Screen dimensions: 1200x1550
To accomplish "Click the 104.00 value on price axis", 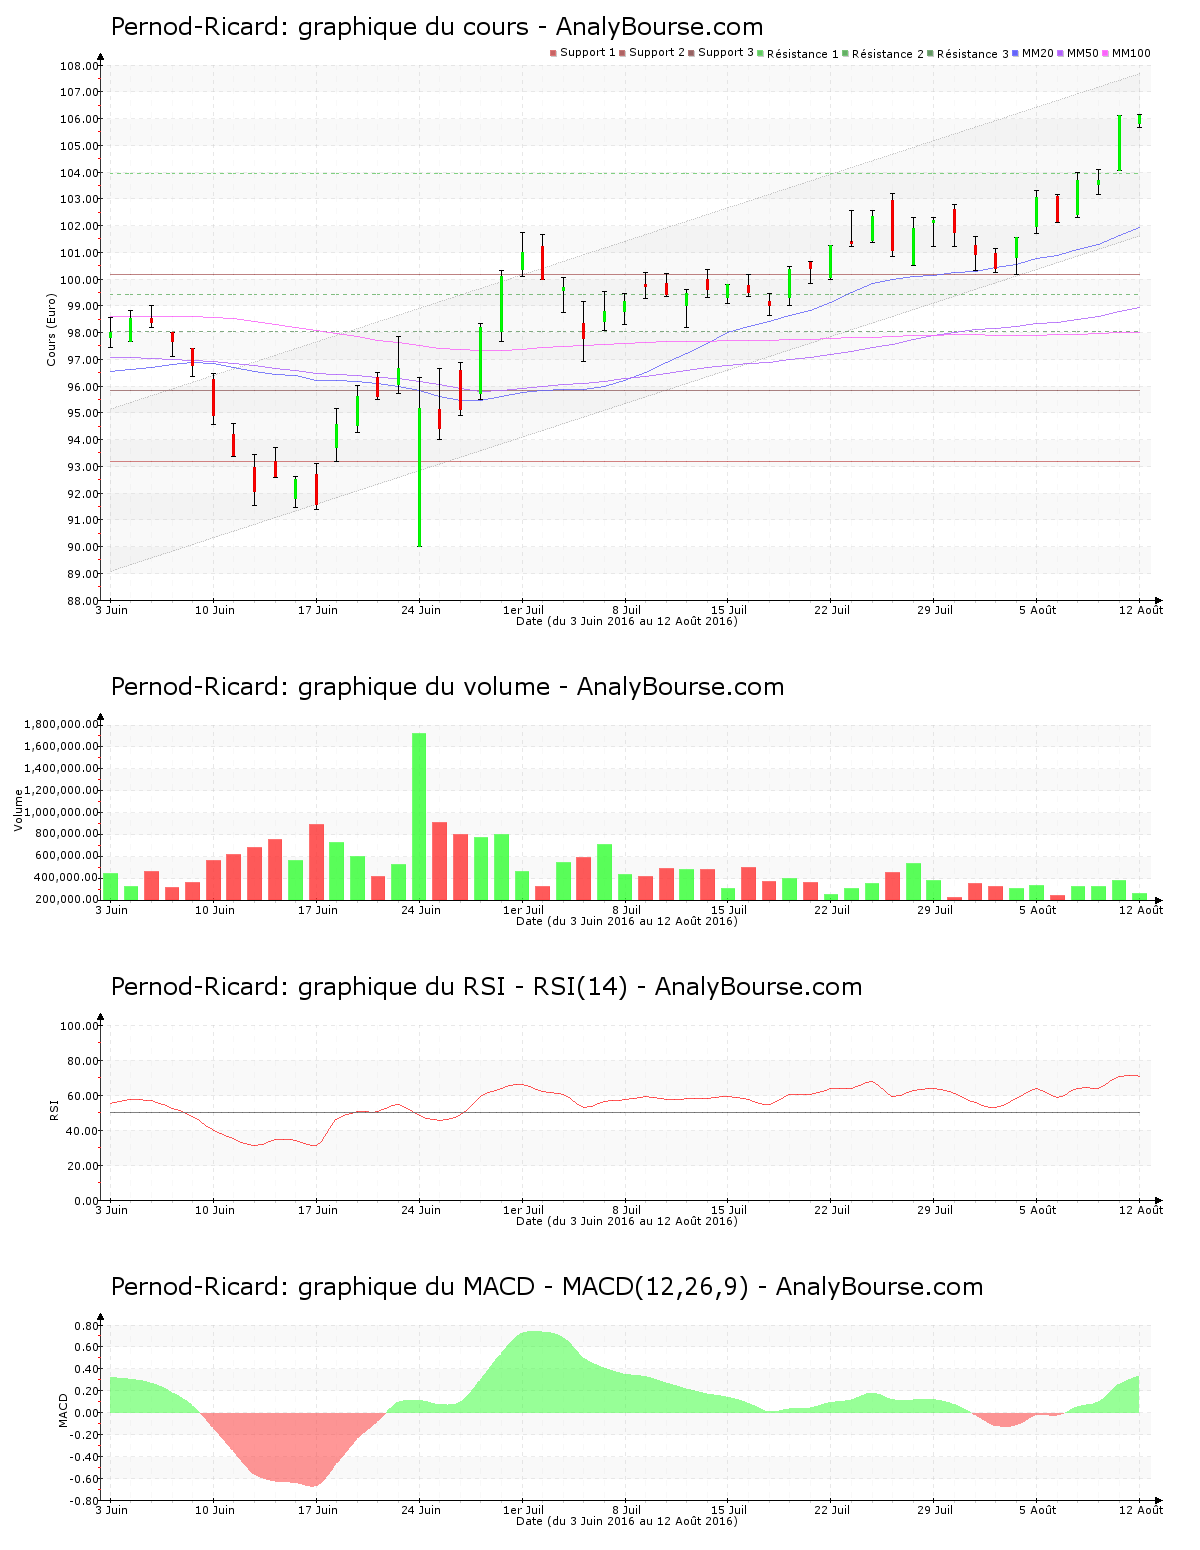I will [x=80, y=173].
